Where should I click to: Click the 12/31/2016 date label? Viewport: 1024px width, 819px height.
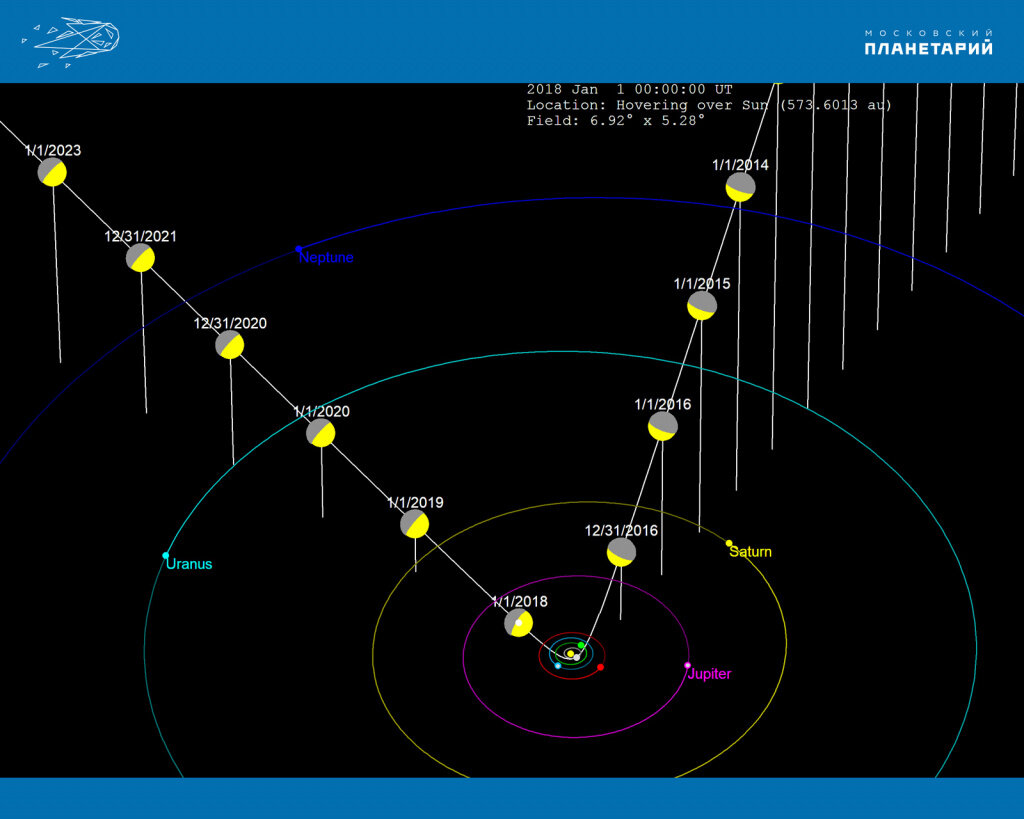click(621, 530)
